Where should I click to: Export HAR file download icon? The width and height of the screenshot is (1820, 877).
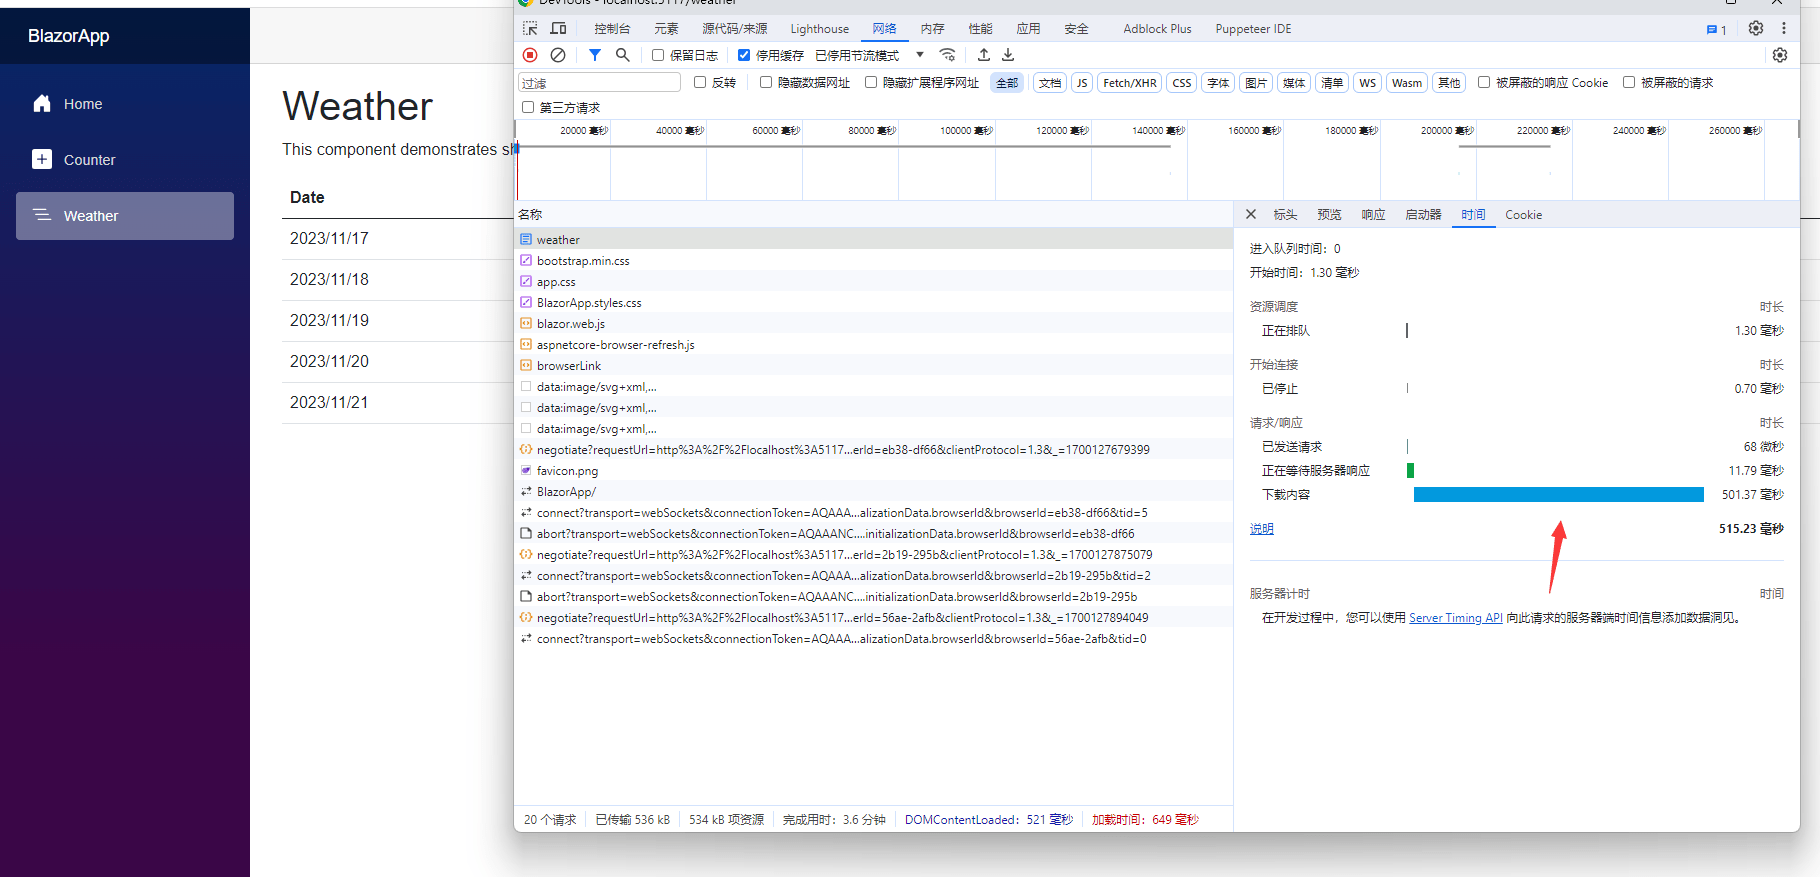pyautogui.click(x=1008, y=55)
